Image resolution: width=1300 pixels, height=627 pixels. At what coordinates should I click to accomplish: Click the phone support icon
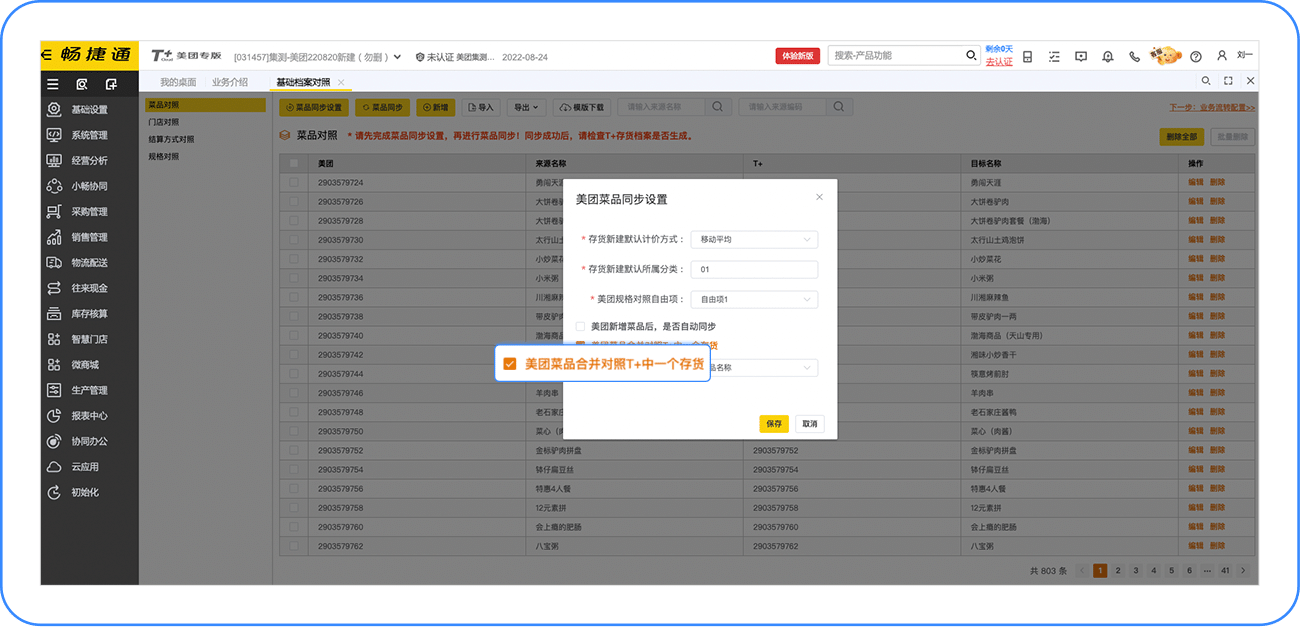click(x=1134, y=56)
